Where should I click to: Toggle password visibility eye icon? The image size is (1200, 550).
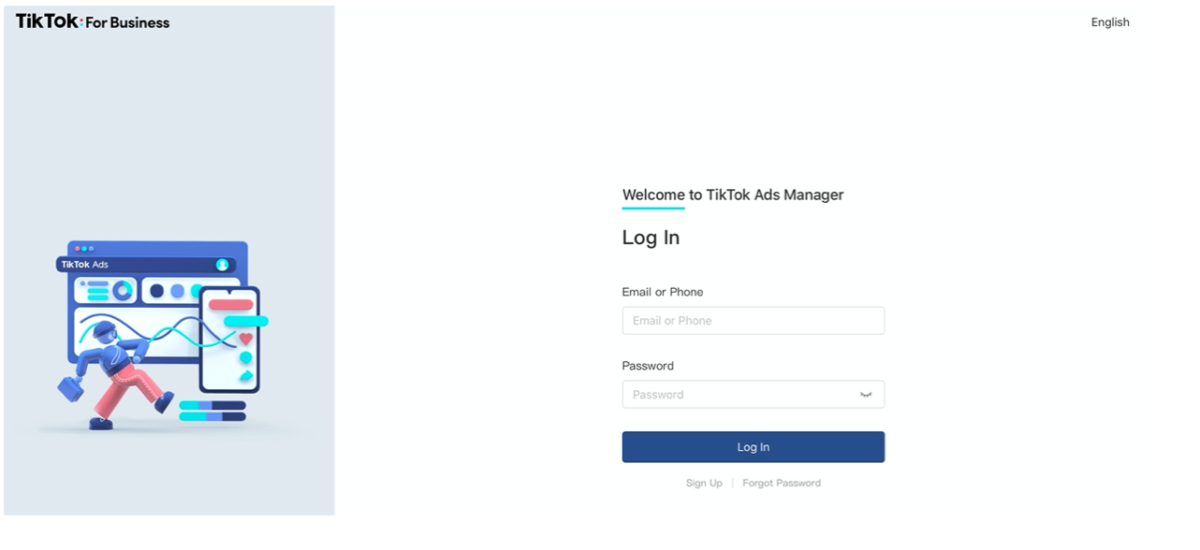866,395
